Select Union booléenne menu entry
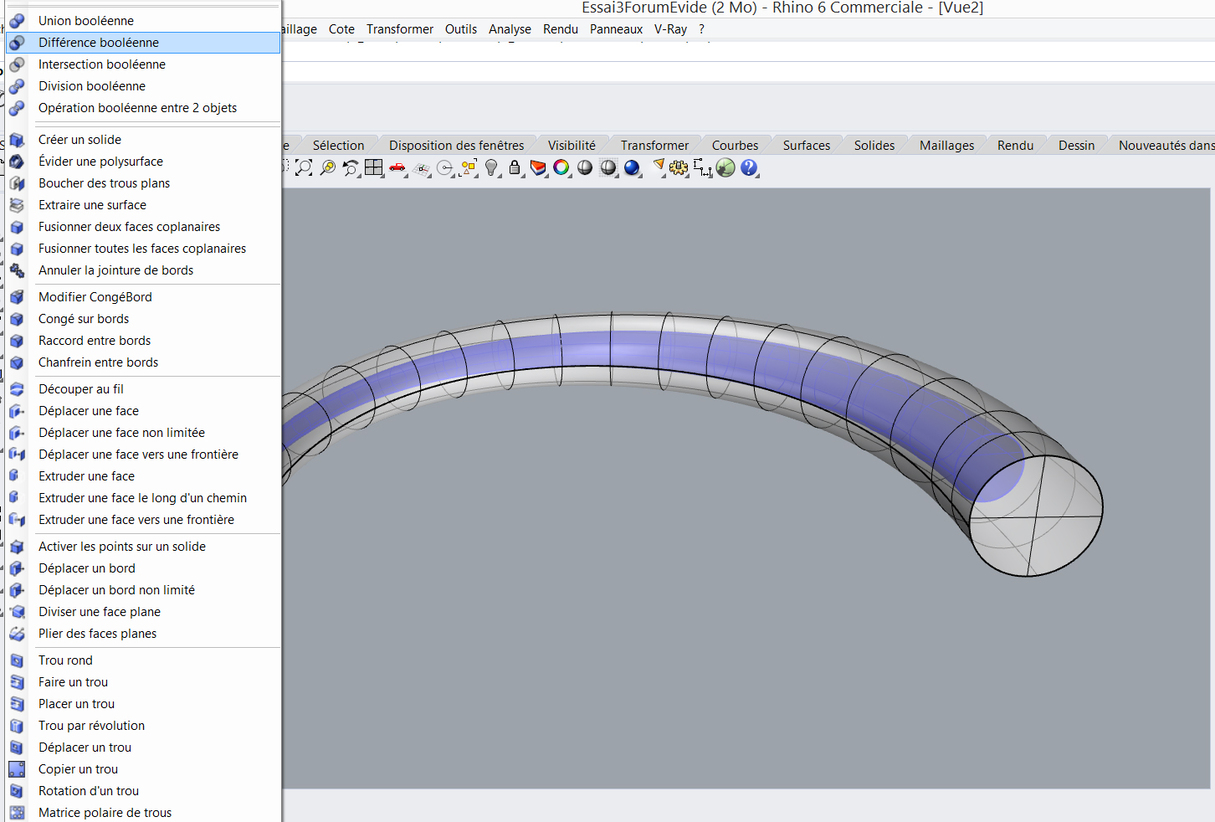The image size is (1215, 822). point(86,21)
